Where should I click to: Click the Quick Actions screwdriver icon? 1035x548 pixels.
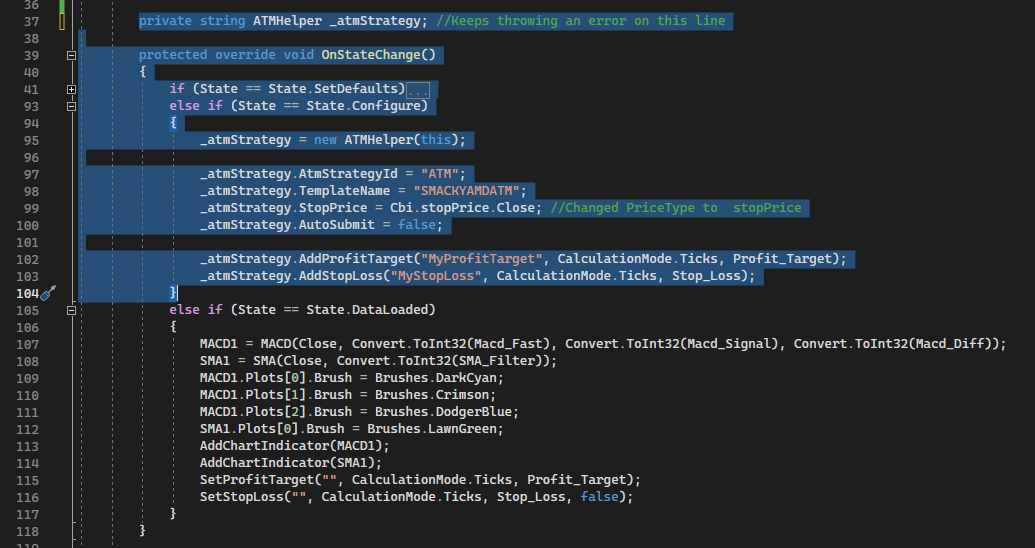coord(48,293)
